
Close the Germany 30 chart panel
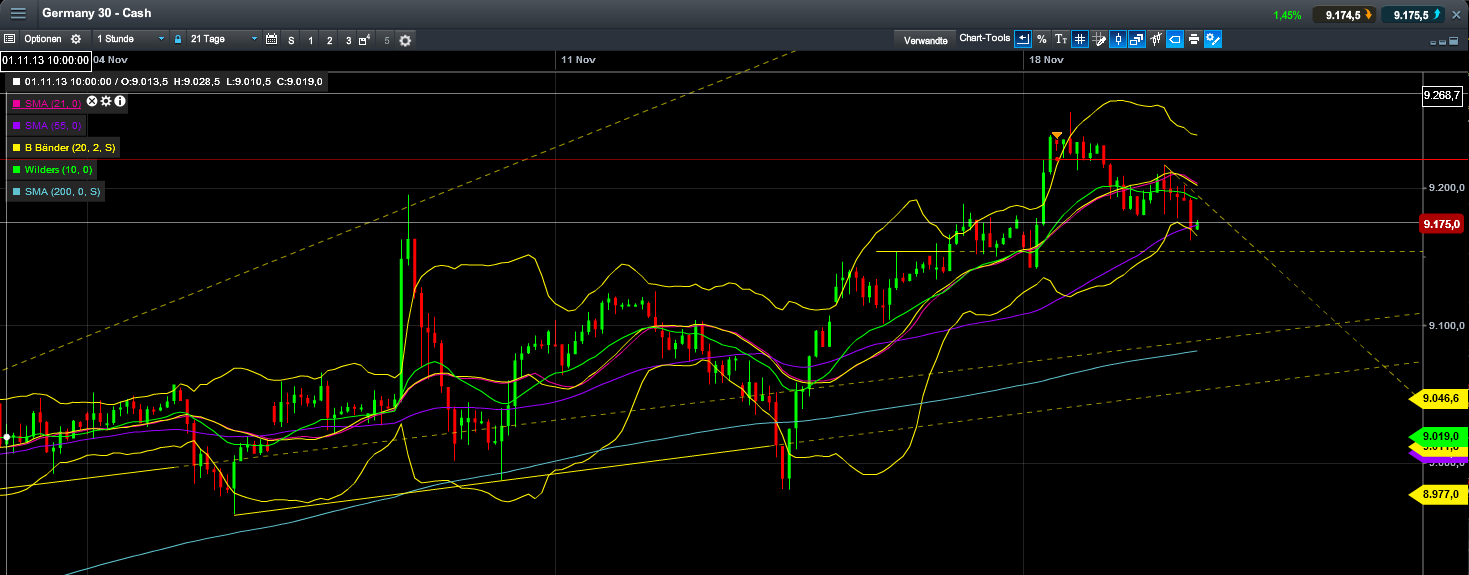pos(1456,15)
